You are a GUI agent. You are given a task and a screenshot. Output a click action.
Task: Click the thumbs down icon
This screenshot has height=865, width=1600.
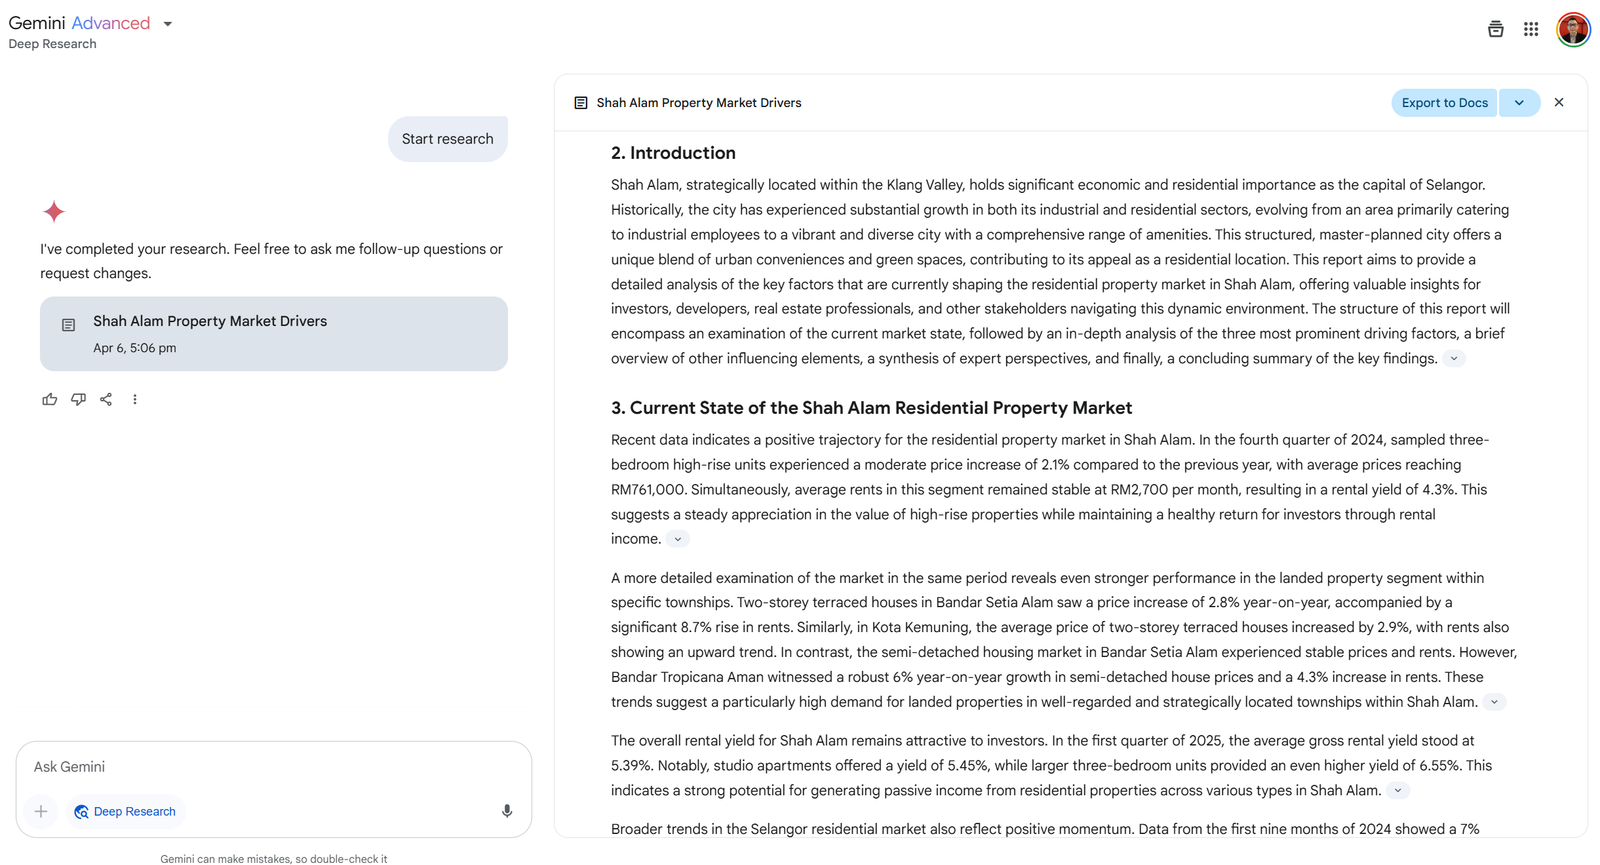click(x=78, y=399)
